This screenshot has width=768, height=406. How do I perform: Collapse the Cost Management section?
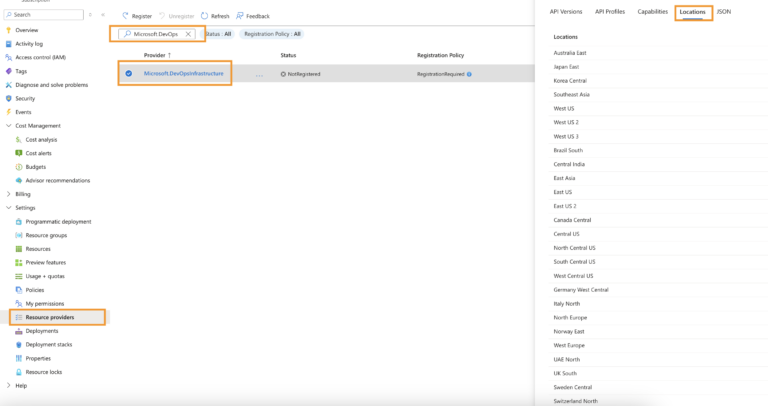[8, 126]
